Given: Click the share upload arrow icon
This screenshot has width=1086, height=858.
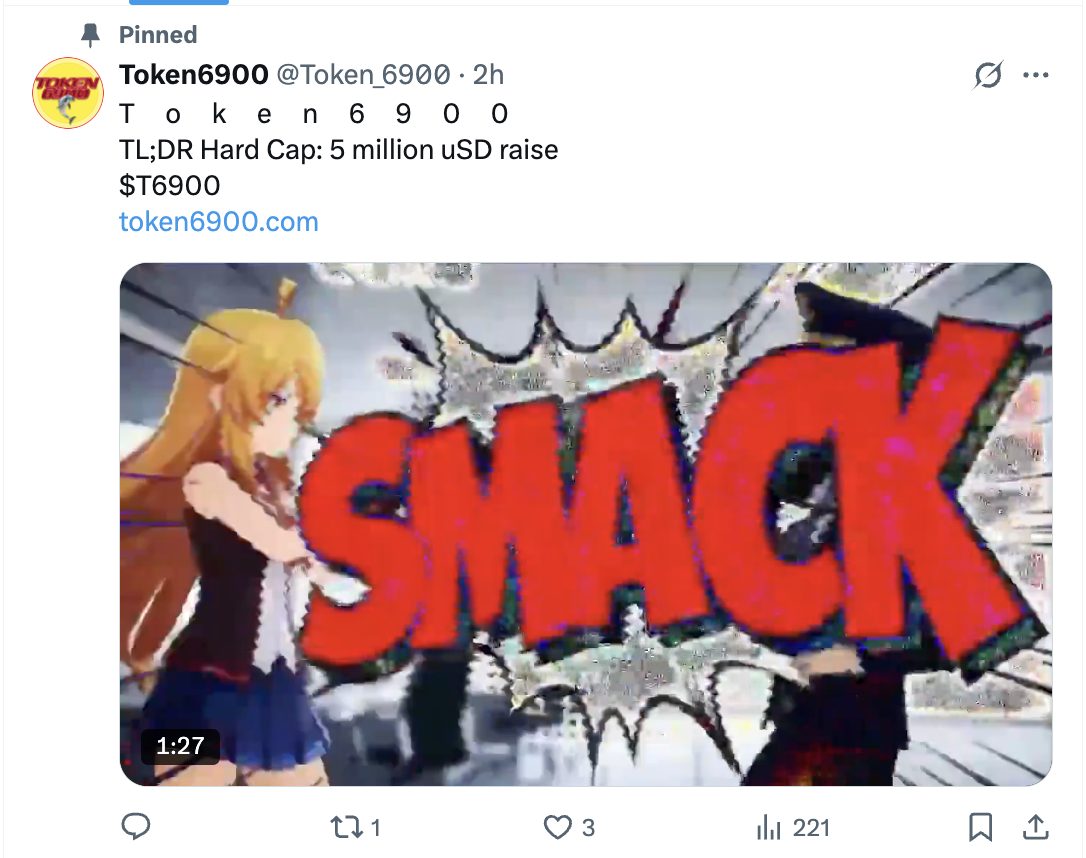Looking at the screenshot, I should pos(1036,827).
